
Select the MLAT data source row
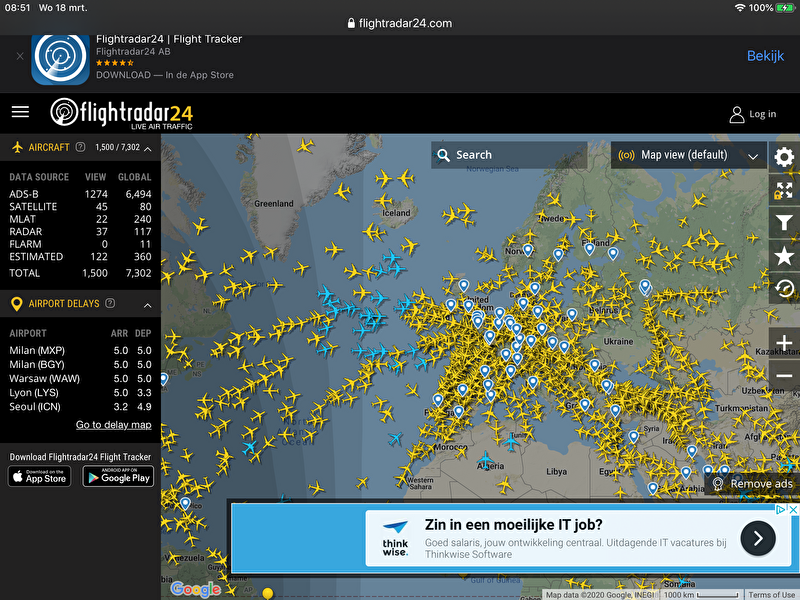(x=80, y=219)
